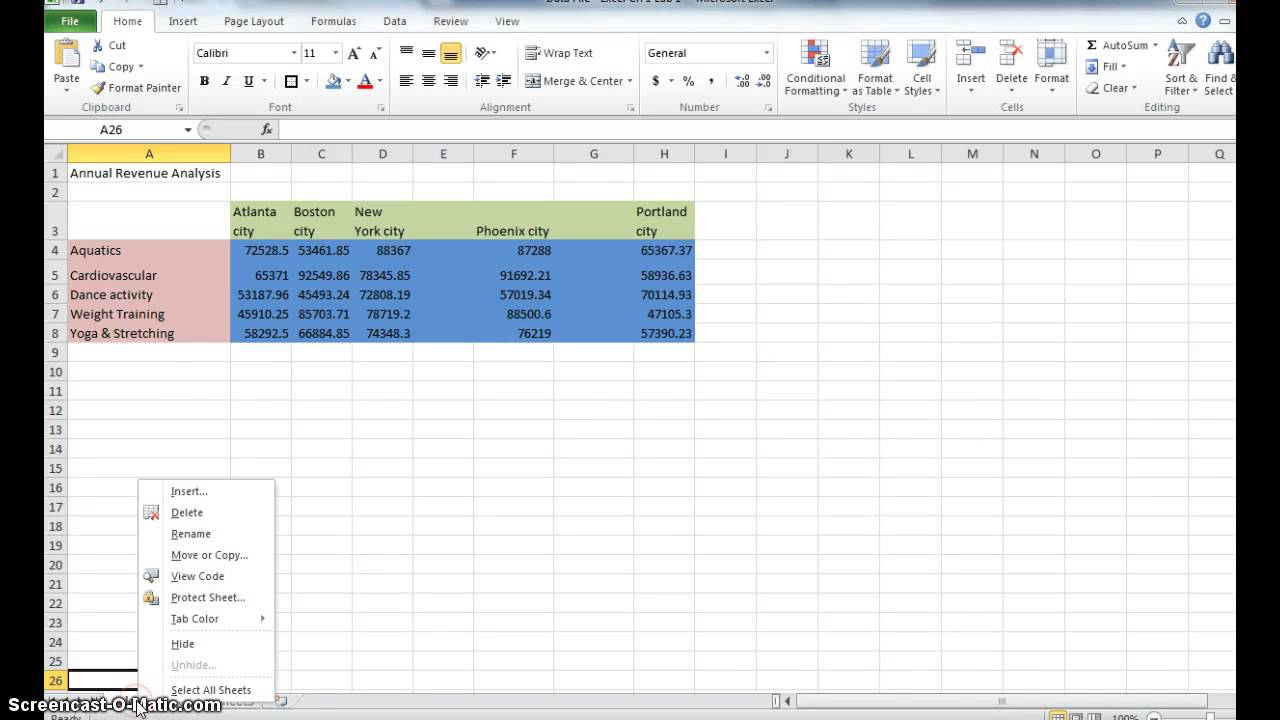Choose Select All Sheets
This screenshot has height=720, width=1280.
[206, 690]
